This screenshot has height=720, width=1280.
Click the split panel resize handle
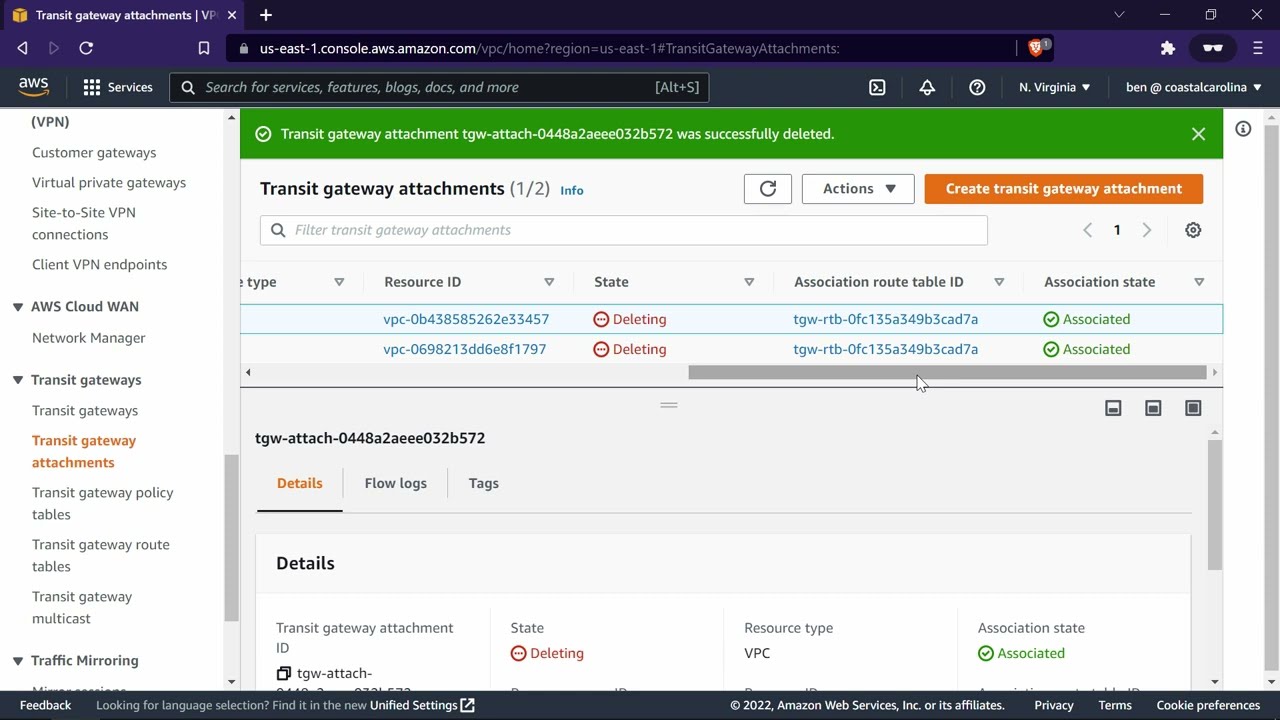[x=669, y=405]
